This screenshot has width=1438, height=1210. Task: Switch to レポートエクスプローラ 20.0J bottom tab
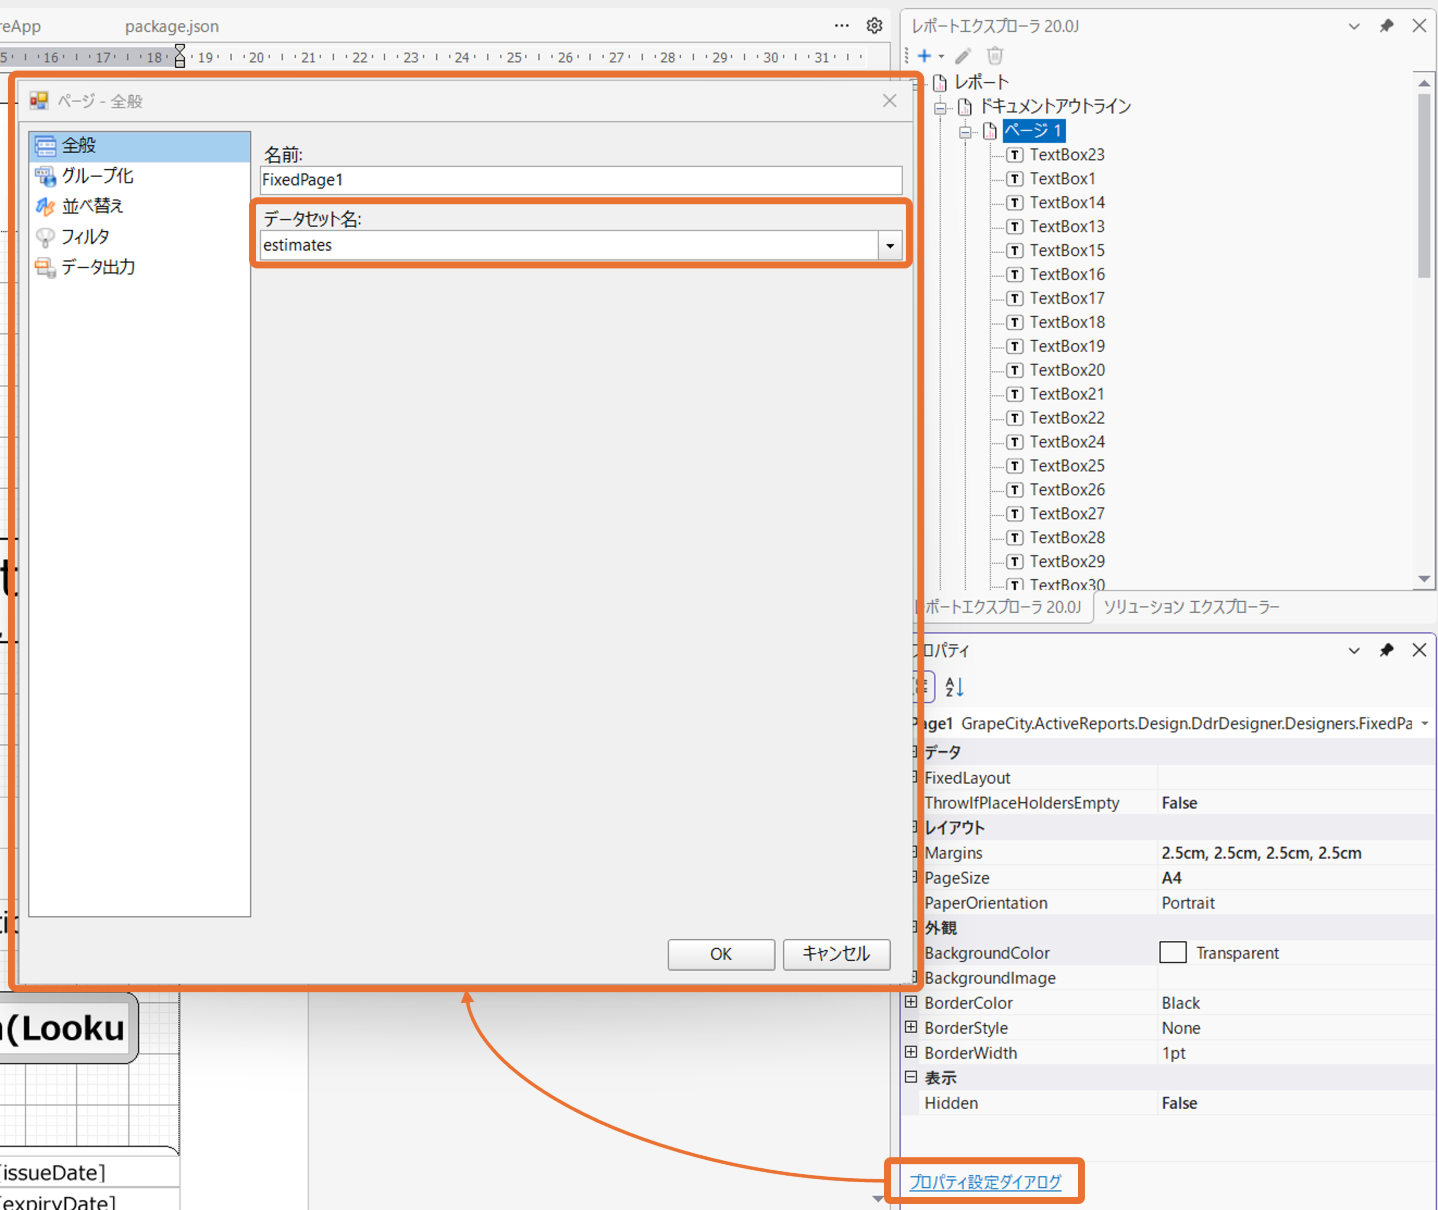[x=1003, y=607]
